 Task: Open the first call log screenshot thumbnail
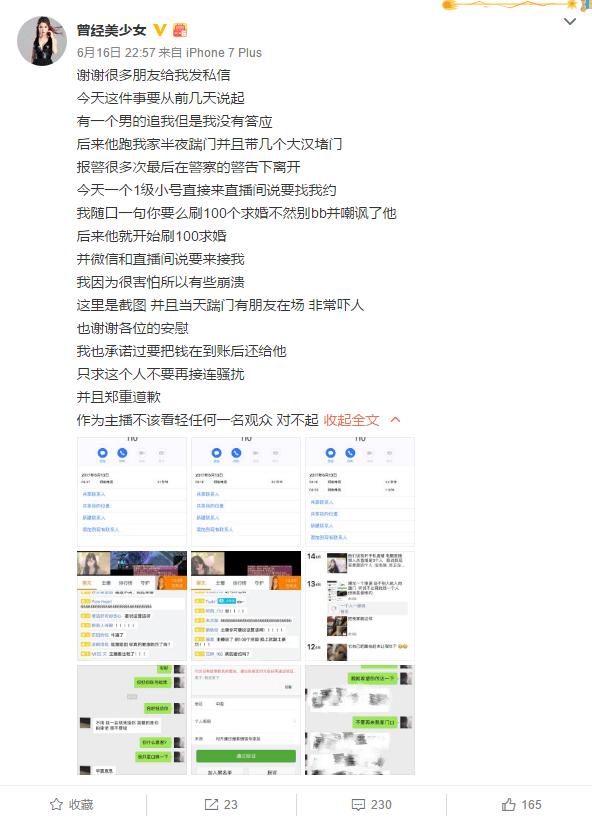point(132,492)
